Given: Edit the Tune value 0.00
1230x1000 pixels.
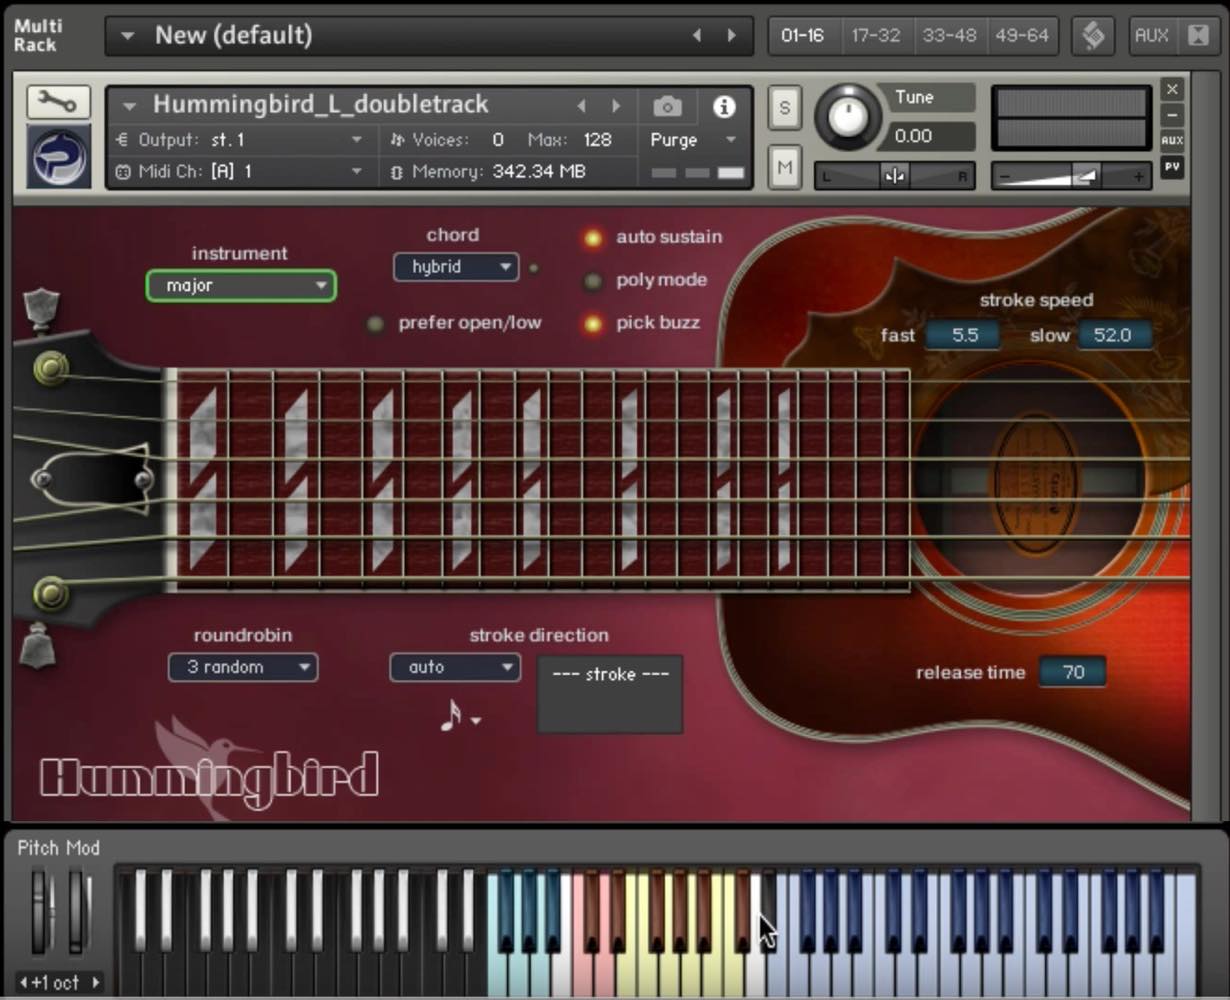Looking at the screenshot, I should [x=931, y=136].
